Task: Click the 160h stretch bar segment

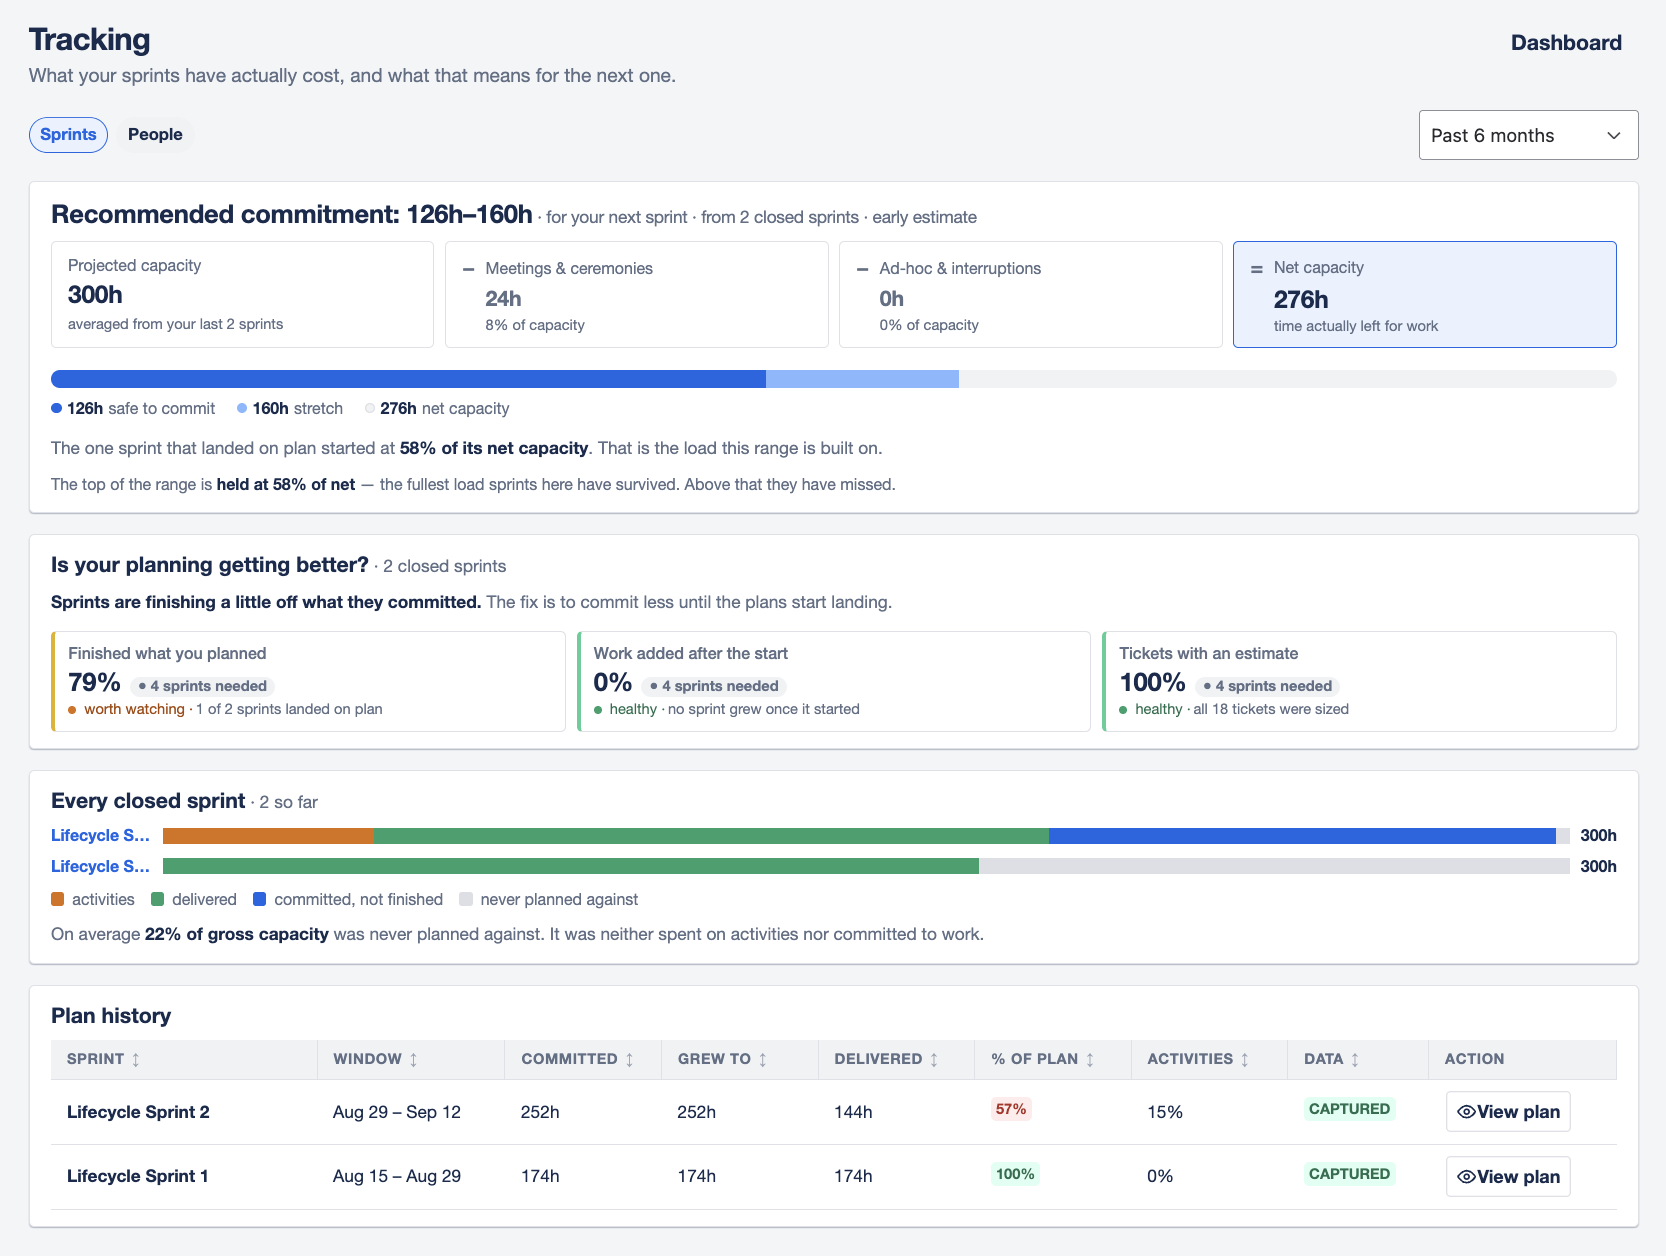Action: click(862, 379)
